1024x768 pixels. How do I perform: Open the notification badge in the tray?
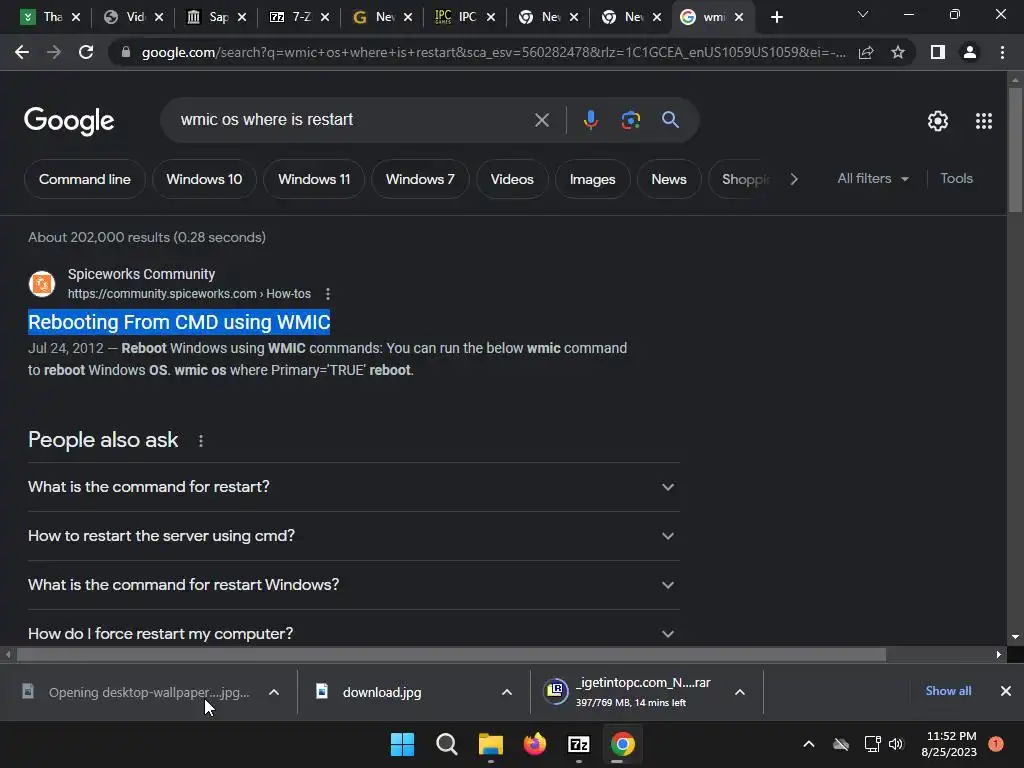[x=996, y=744]
